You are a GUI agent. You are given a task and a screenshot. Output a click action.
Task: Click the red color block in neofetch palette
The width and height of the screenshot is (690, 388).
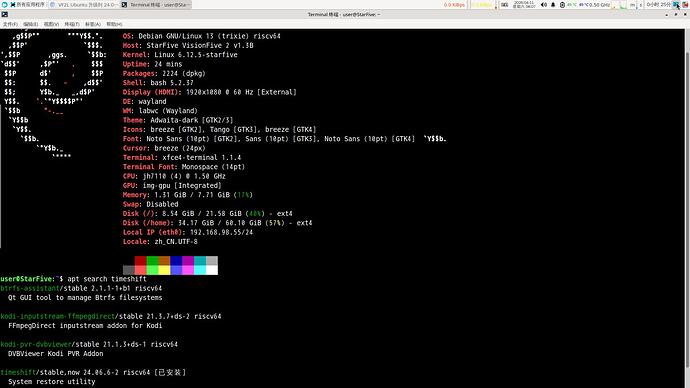coord(140,261)
